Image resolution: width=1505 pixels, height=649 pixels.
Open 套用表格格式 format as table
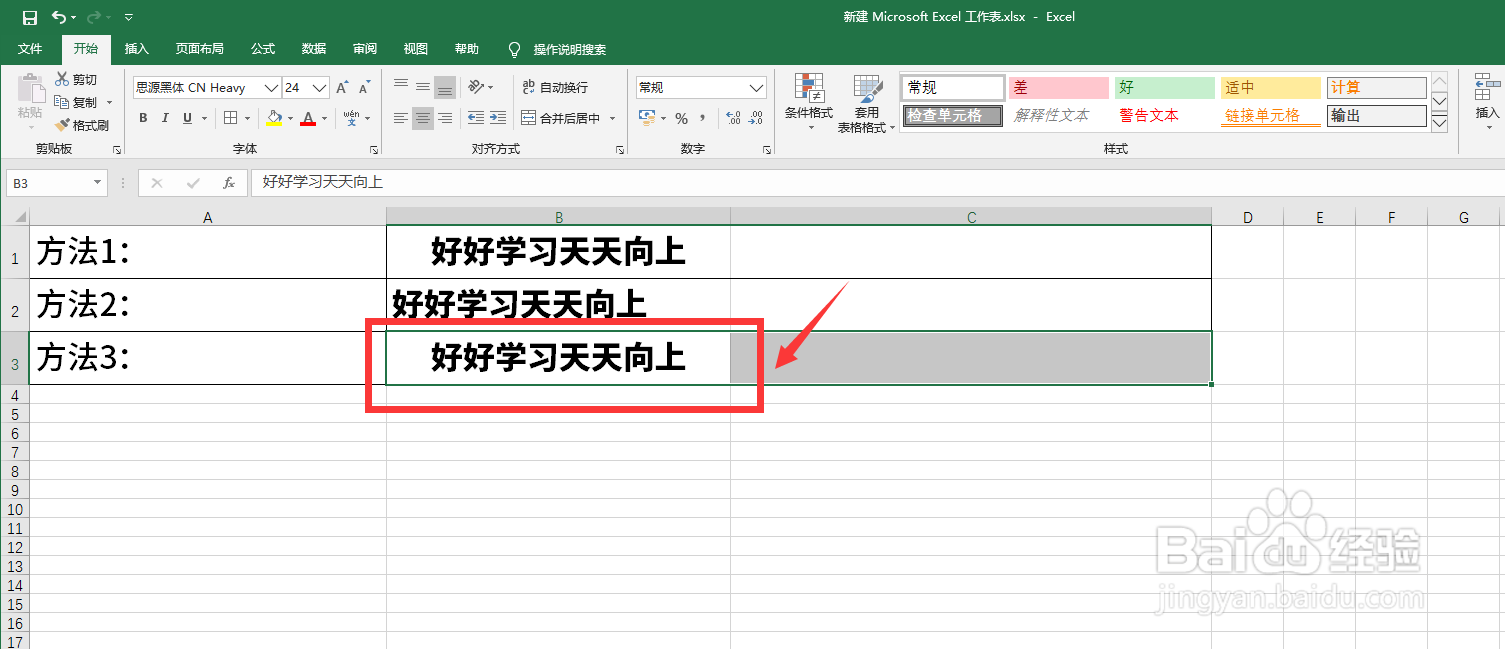(866, 103)
